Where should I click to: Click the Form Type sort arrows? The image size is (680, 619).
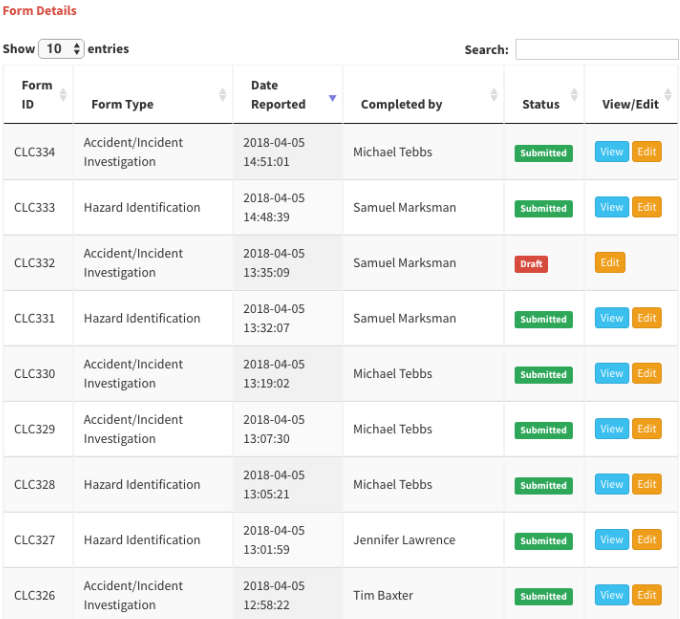pos(223,95)
